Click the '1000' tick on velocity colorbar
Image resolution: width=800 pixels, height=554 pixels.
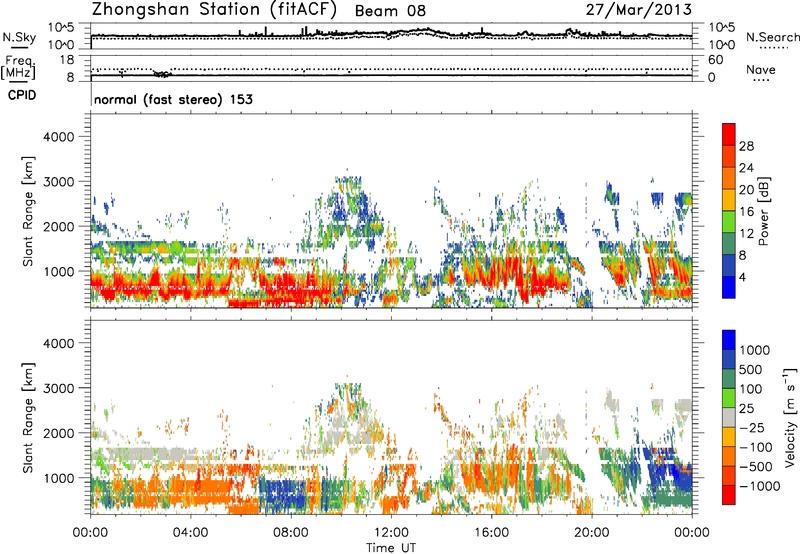[755, 350]
